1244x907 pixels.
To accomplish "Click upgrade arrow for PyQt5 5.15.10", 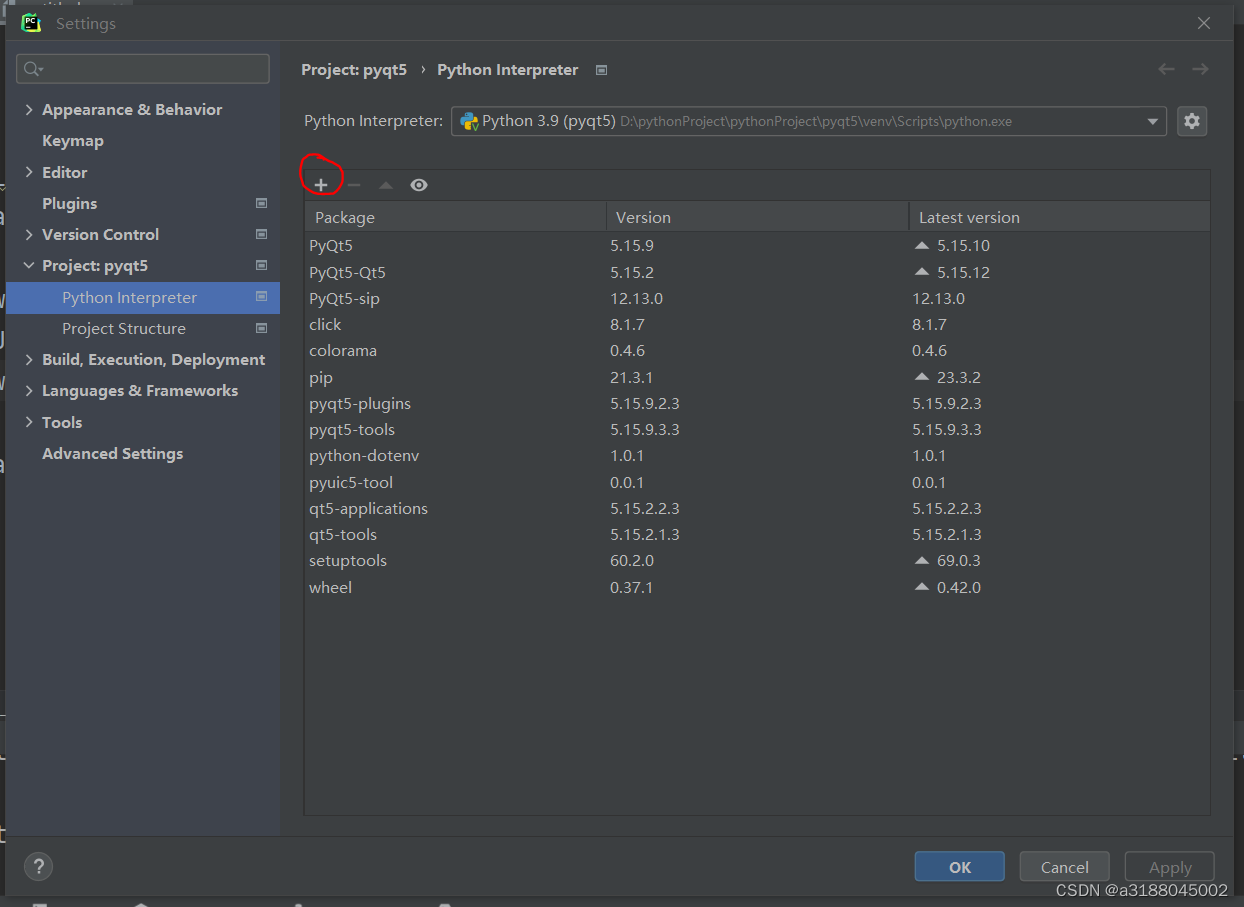I will pyautogui.click(x=922, y=245).
